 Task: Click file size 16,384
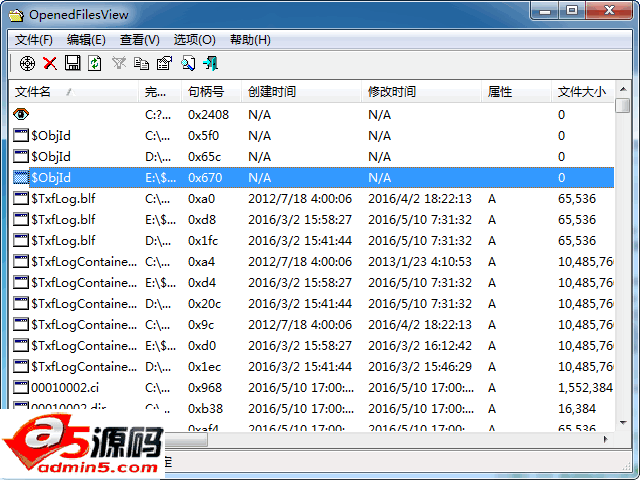click(577, 409)
